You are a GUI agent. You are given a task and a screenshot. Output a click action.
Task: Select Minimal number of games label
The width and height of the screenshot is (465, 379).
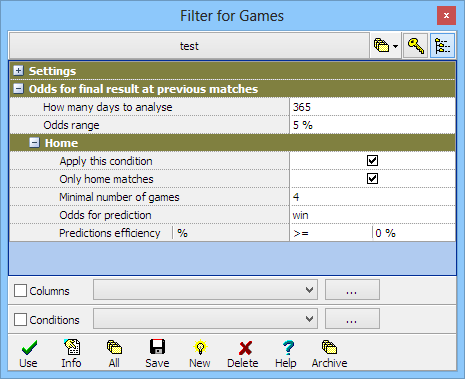119,197
